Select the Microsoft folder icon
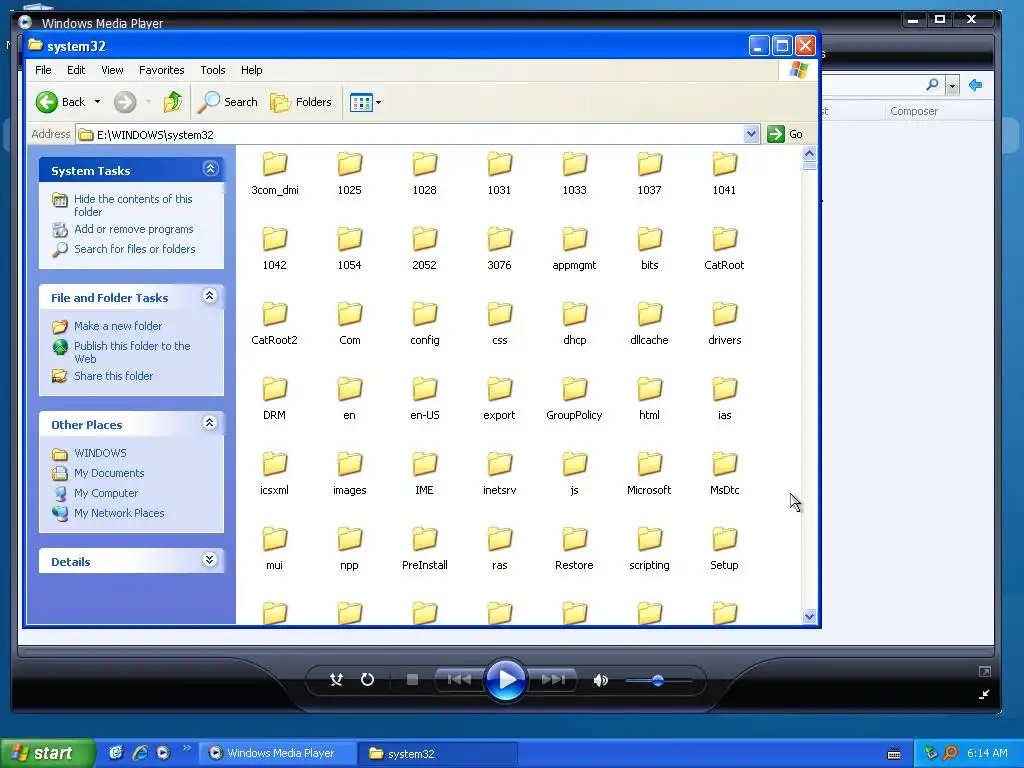Screen dimensions: 1024x768 click(x=649, y=464)
